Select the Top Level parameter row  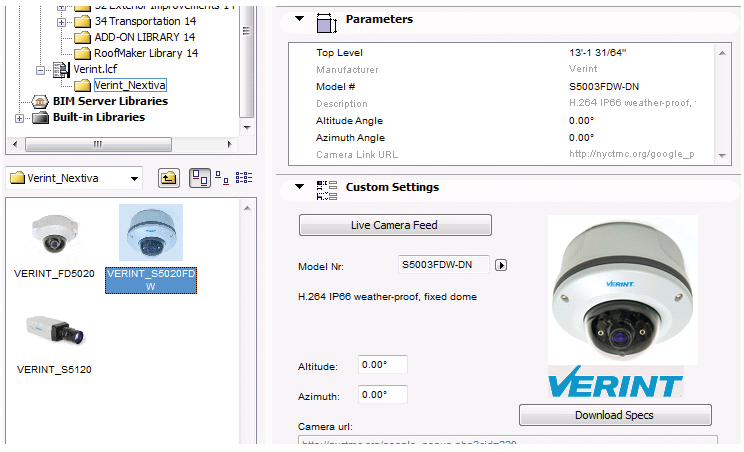tap(503, 53)
